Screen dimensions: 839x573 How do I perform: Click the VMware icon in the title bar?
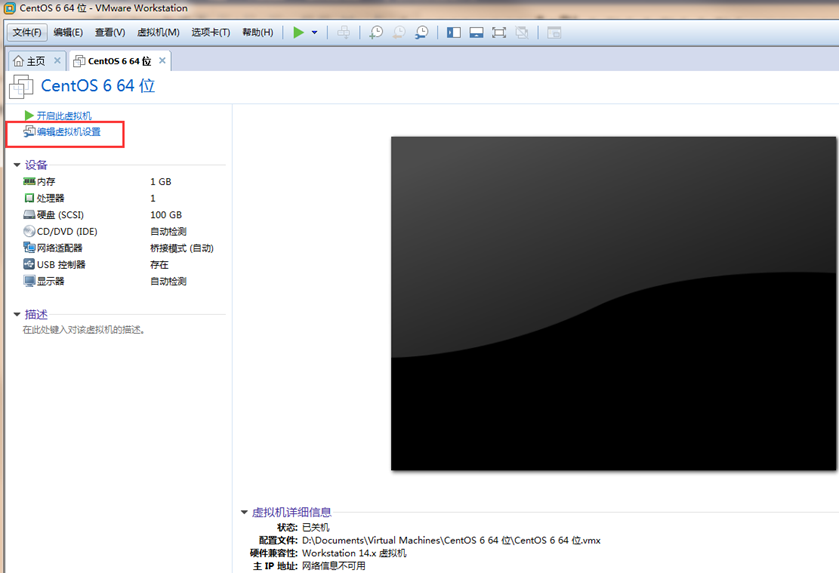tap(10, 8)
